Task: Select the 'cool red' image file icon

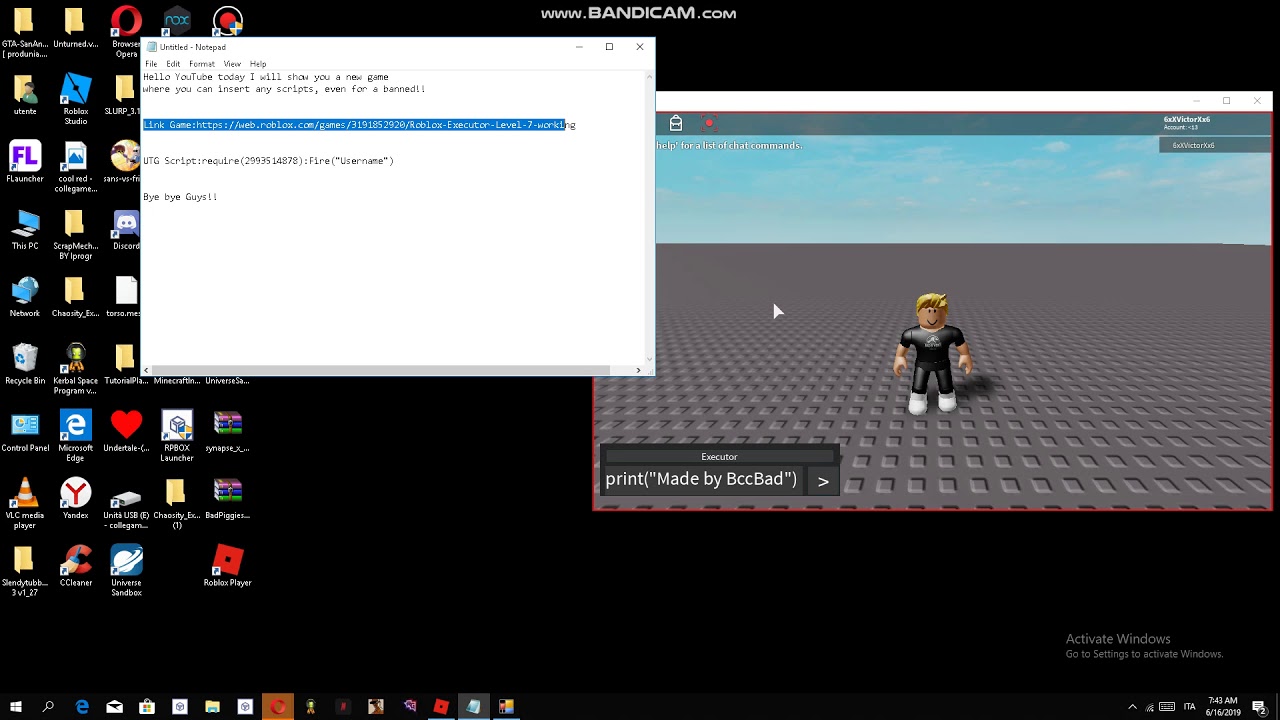Action: click(x=75, y=167)
